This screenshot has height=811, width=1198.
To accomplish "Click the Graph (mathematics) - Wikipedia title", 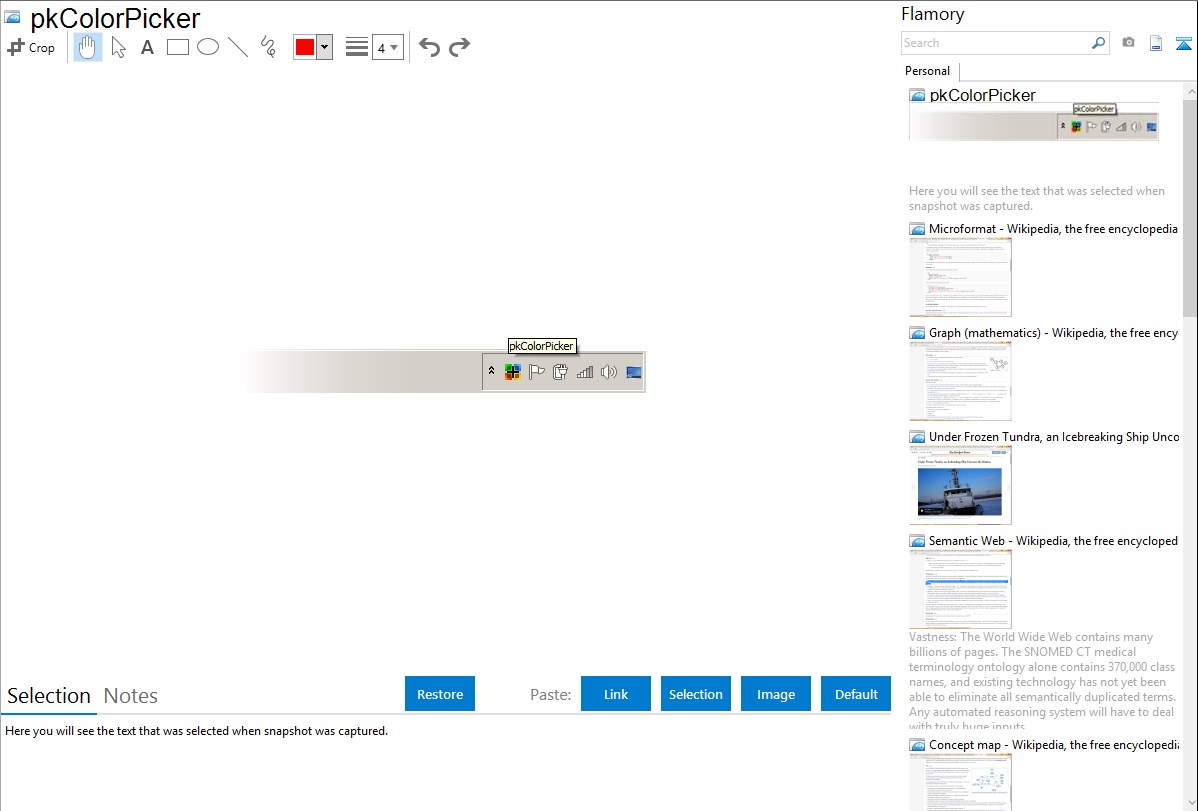I will point(1053,333).
